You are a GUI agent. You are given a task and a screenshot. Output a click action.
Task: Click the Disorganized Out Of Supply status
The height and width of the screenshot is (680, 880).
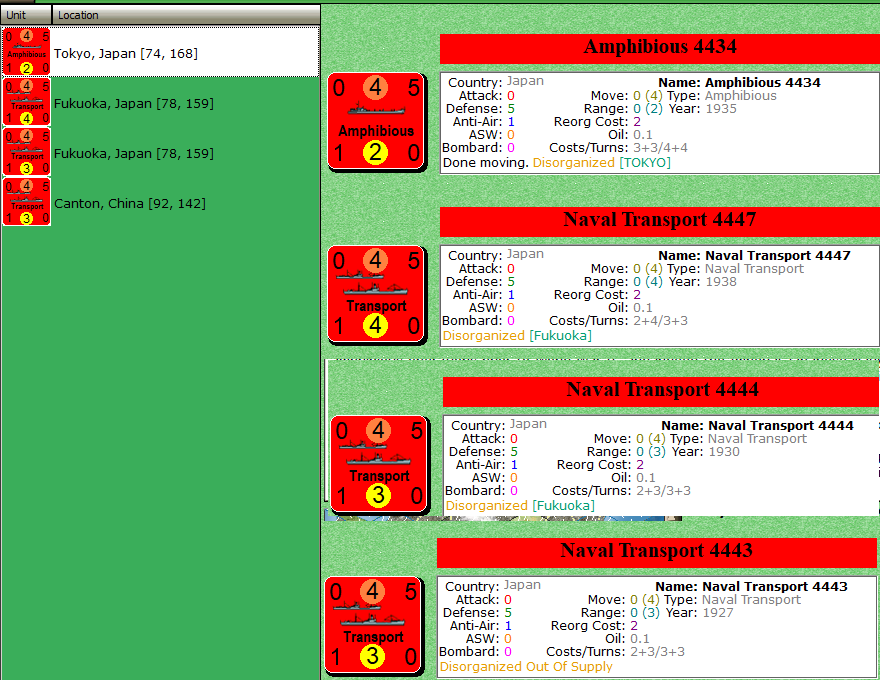(x=526, y=667)
